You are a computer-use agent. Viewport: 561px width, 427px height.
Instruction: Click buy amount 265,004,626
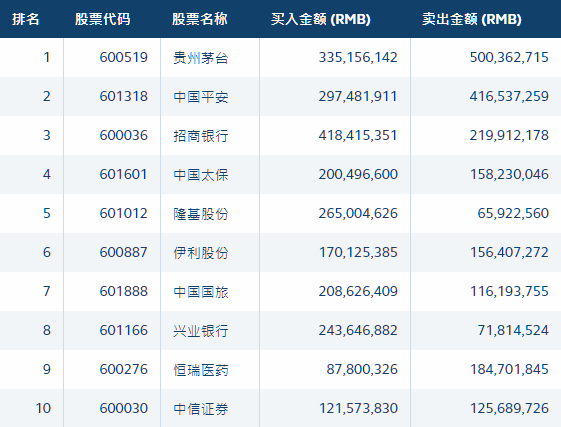[358, 213]
